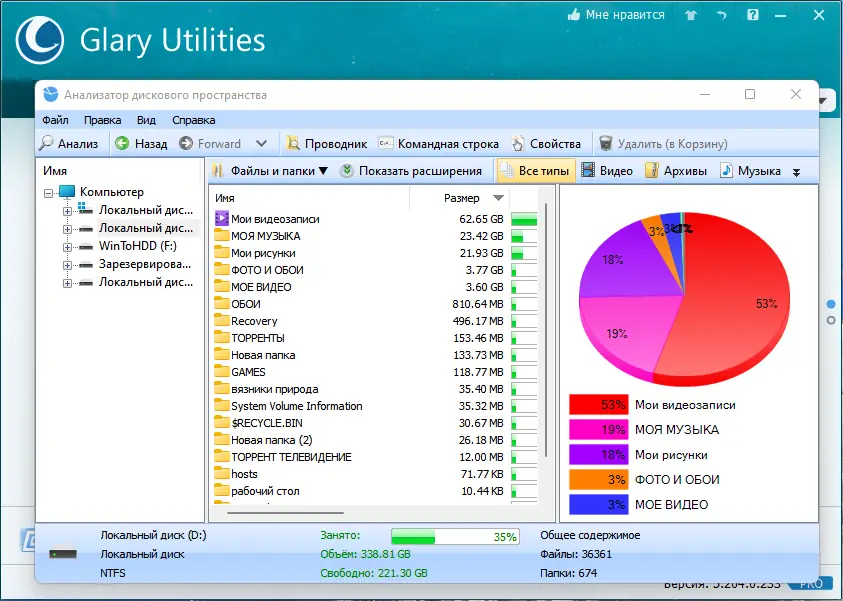
Task: Collapse the Компьютер tree node
Action: tap(48, 193)
